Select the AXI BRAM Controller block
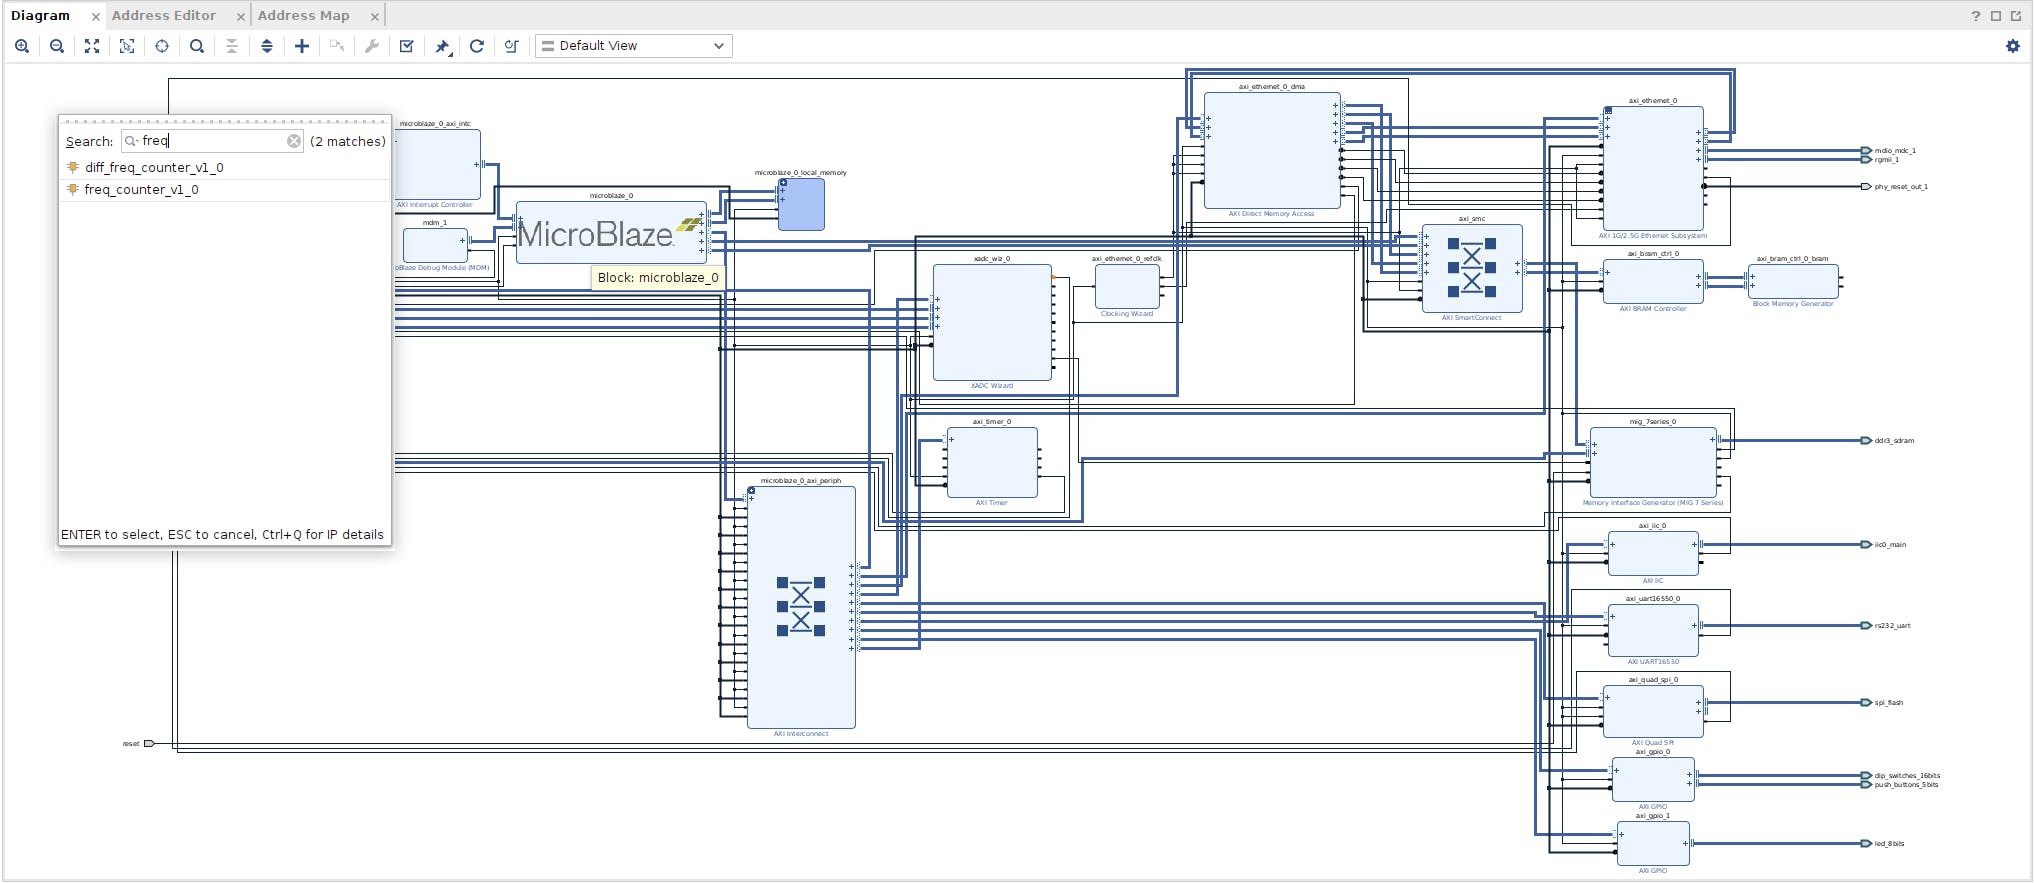 [x=1653, y=281]
